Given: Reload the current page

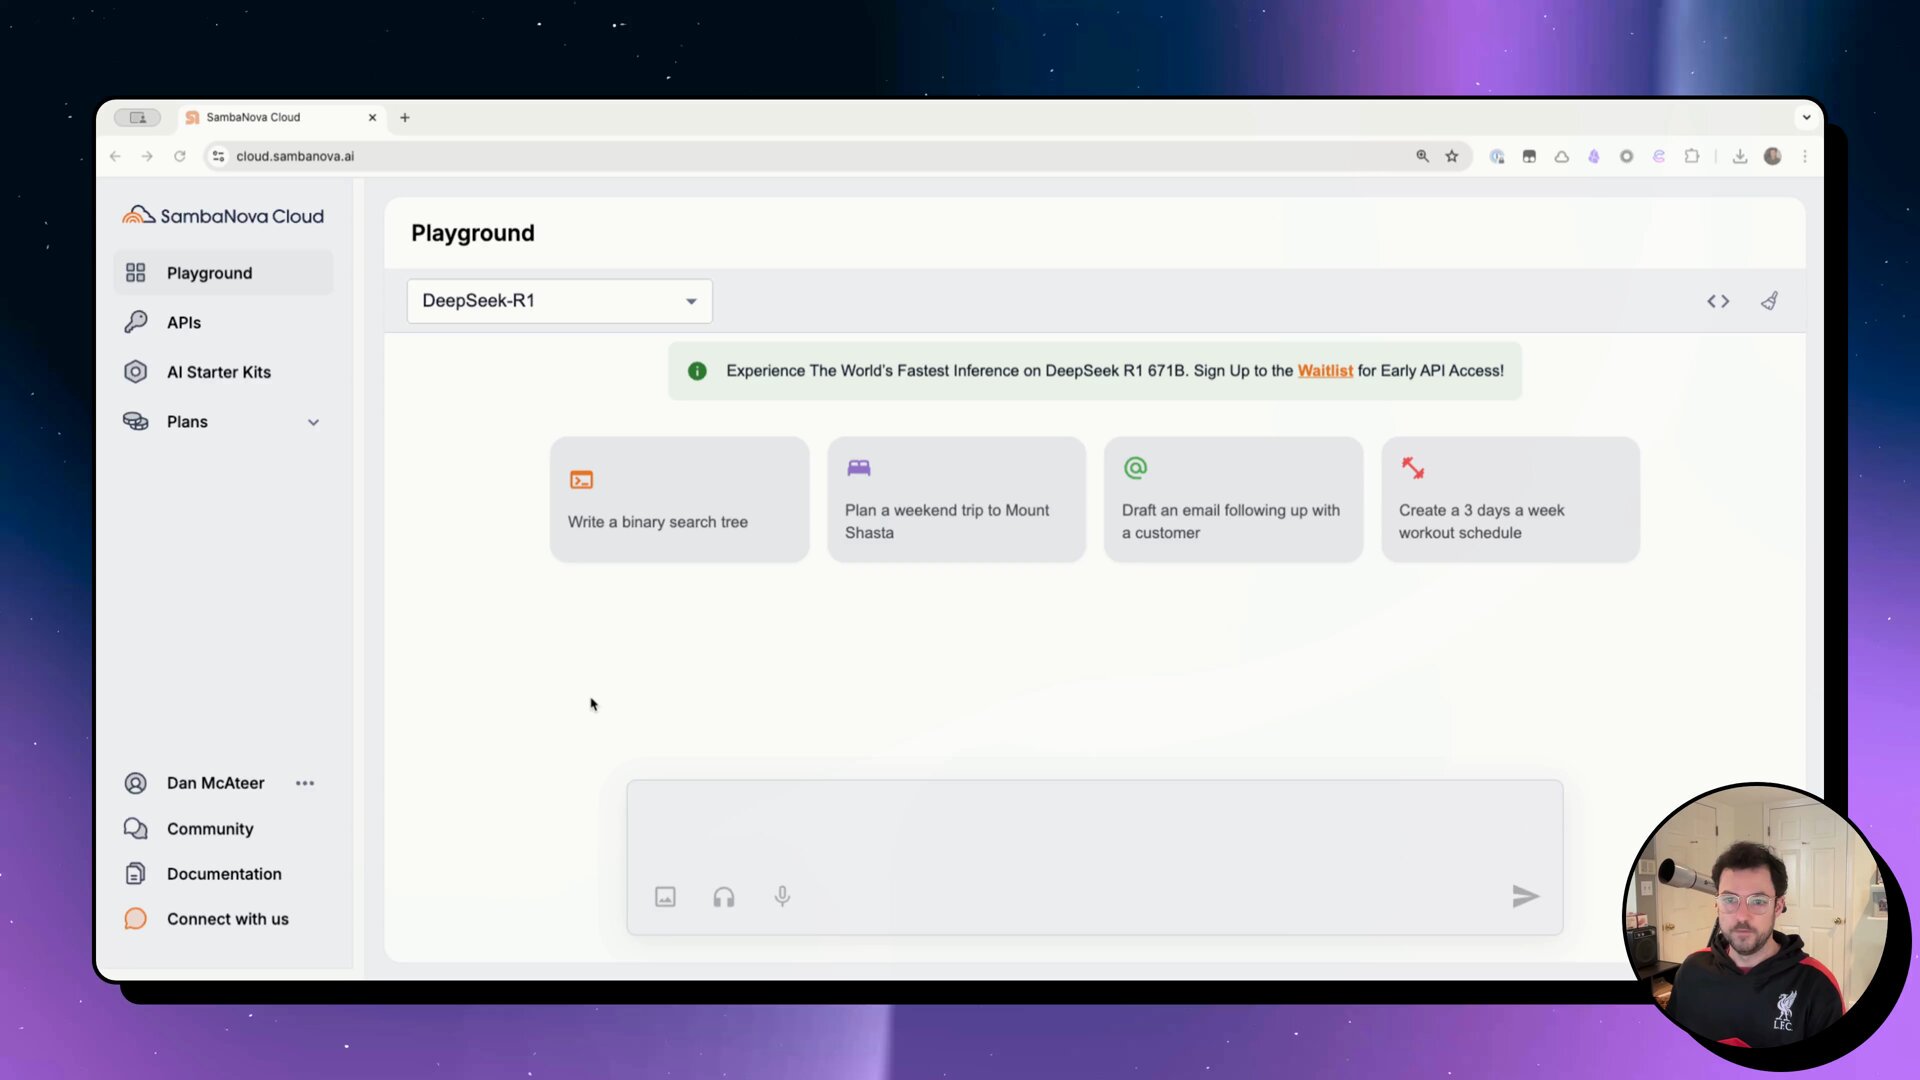Looking at the screenshot, I should pyautogui.click(x=180, y=156).
